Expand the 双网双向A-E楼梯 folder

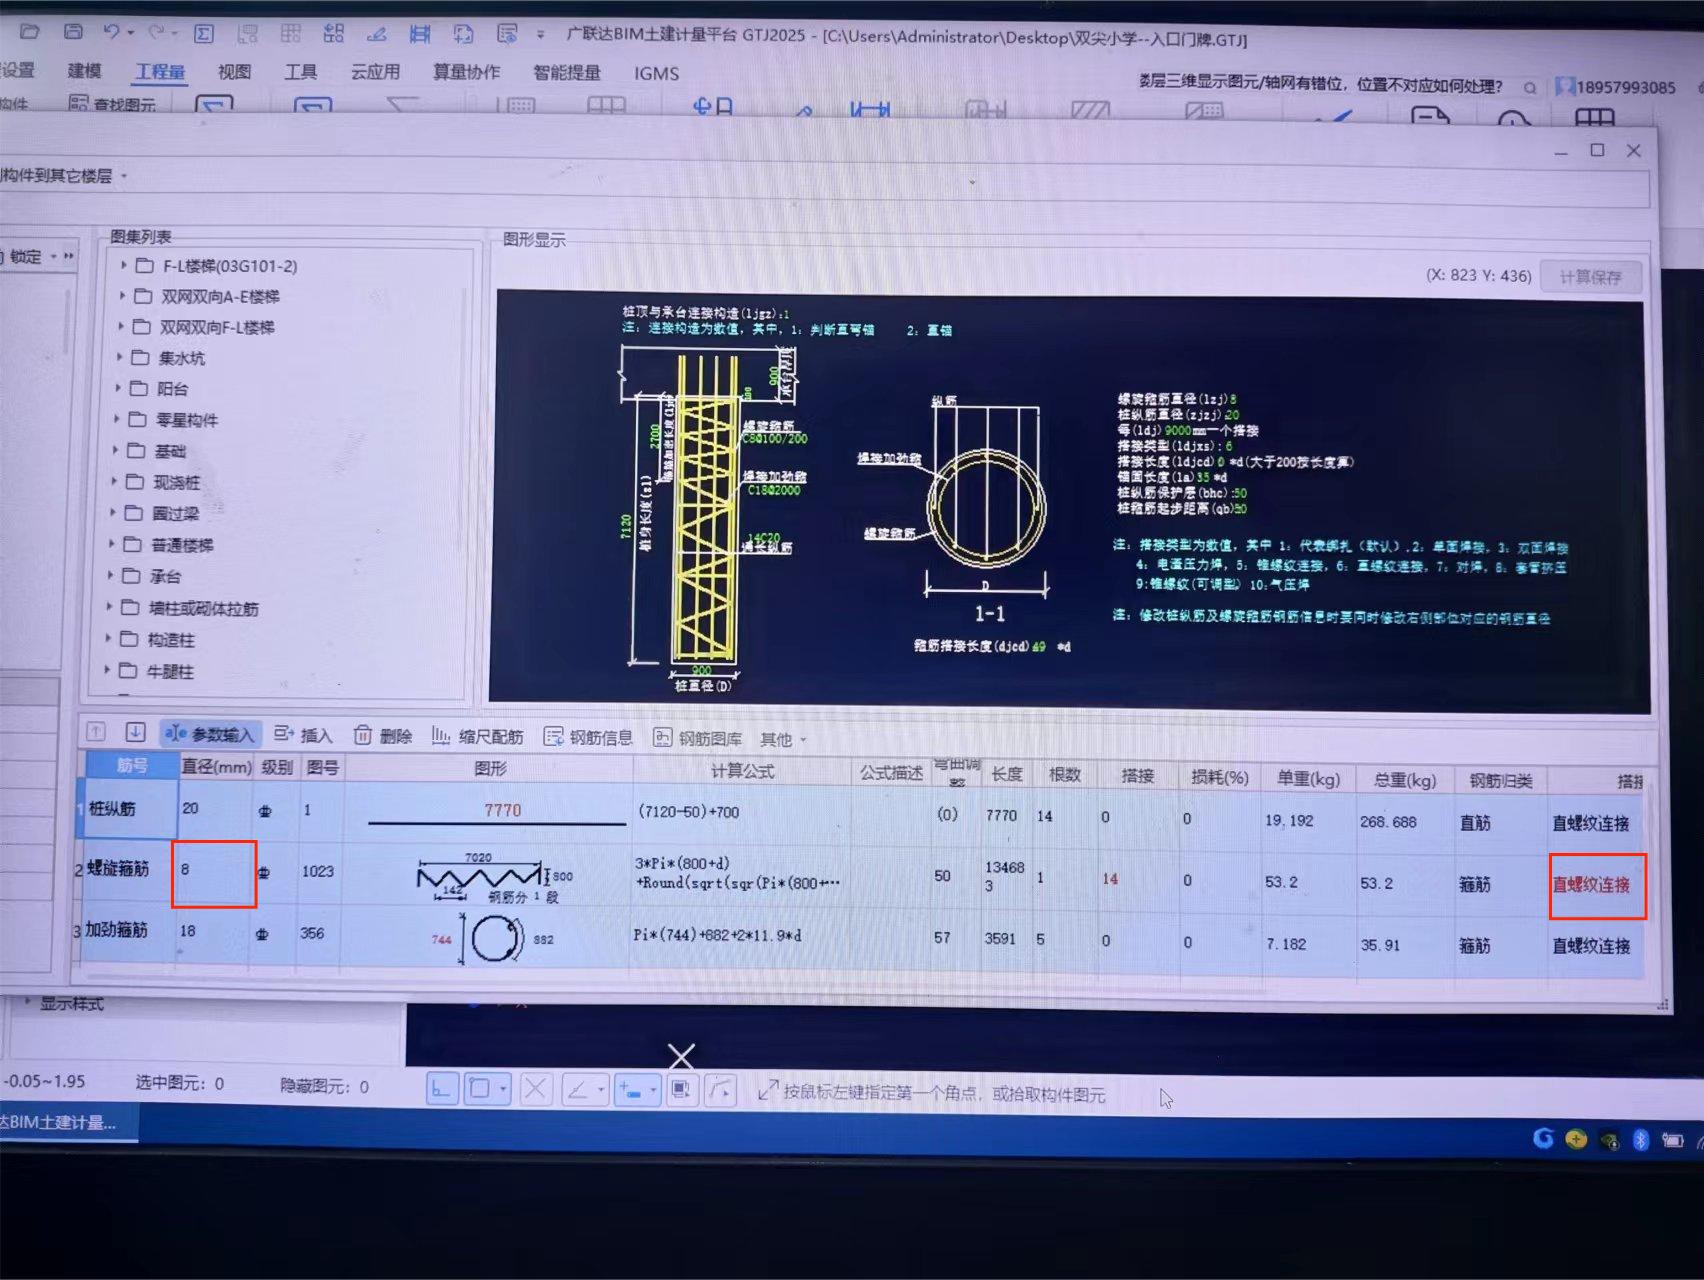pos(122,296)
